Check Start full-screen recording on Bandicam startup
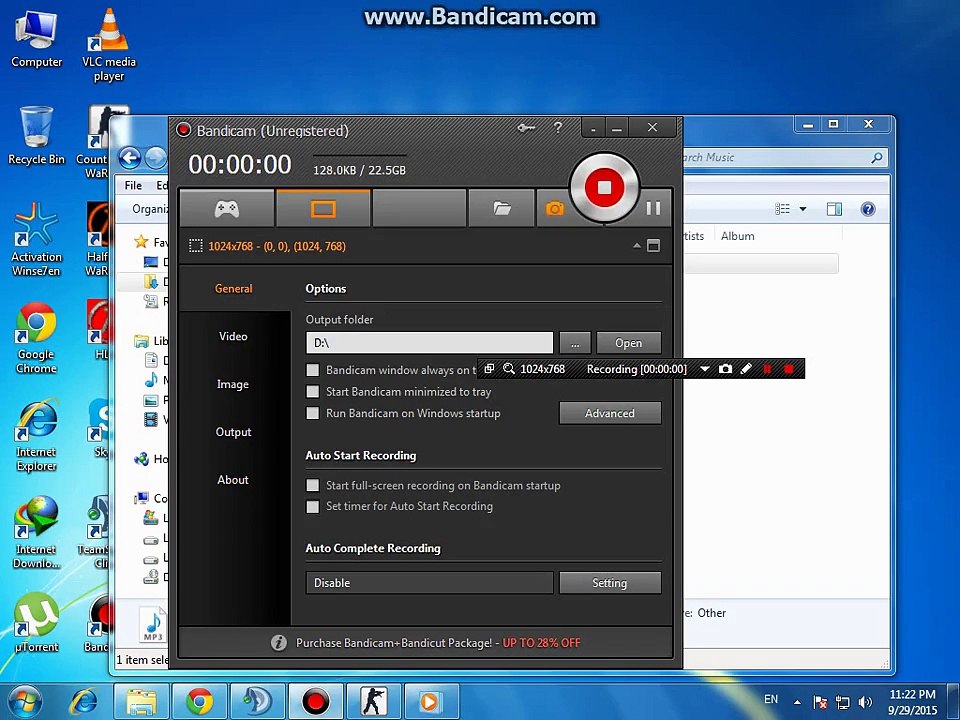960x720 pixels. pyautogui.click(x=312, y=485)
